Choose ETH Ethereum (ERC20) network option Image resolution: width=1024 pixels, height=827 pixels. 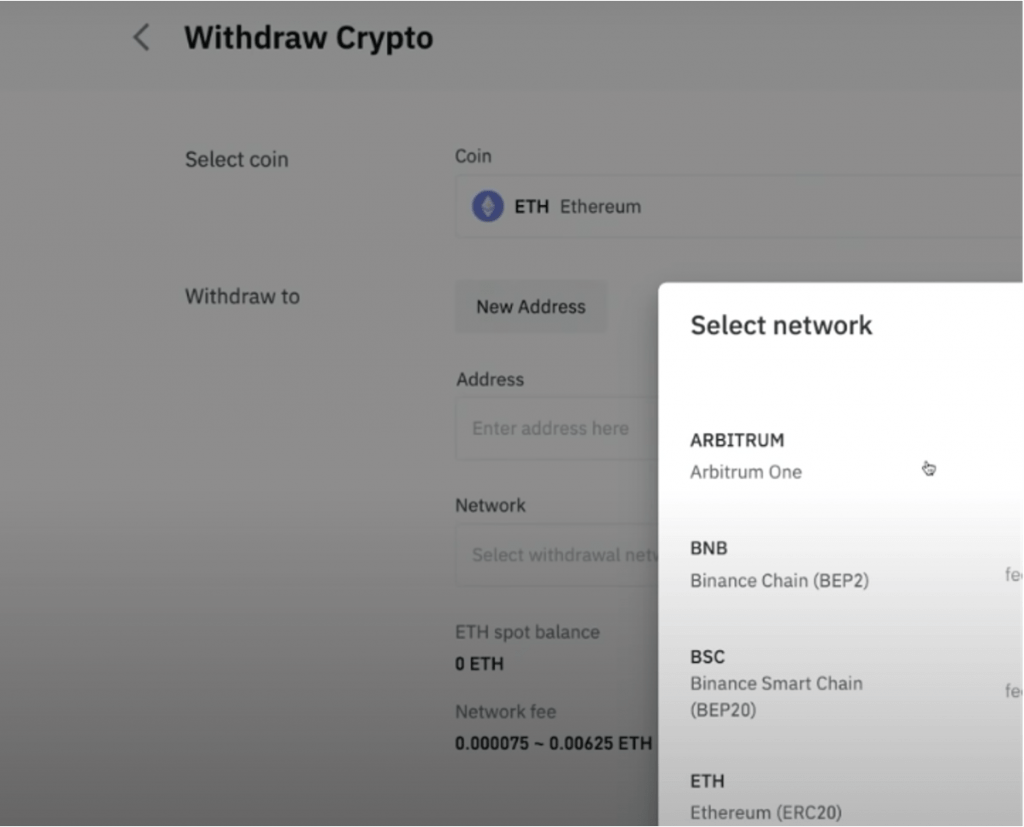[800, 796]
